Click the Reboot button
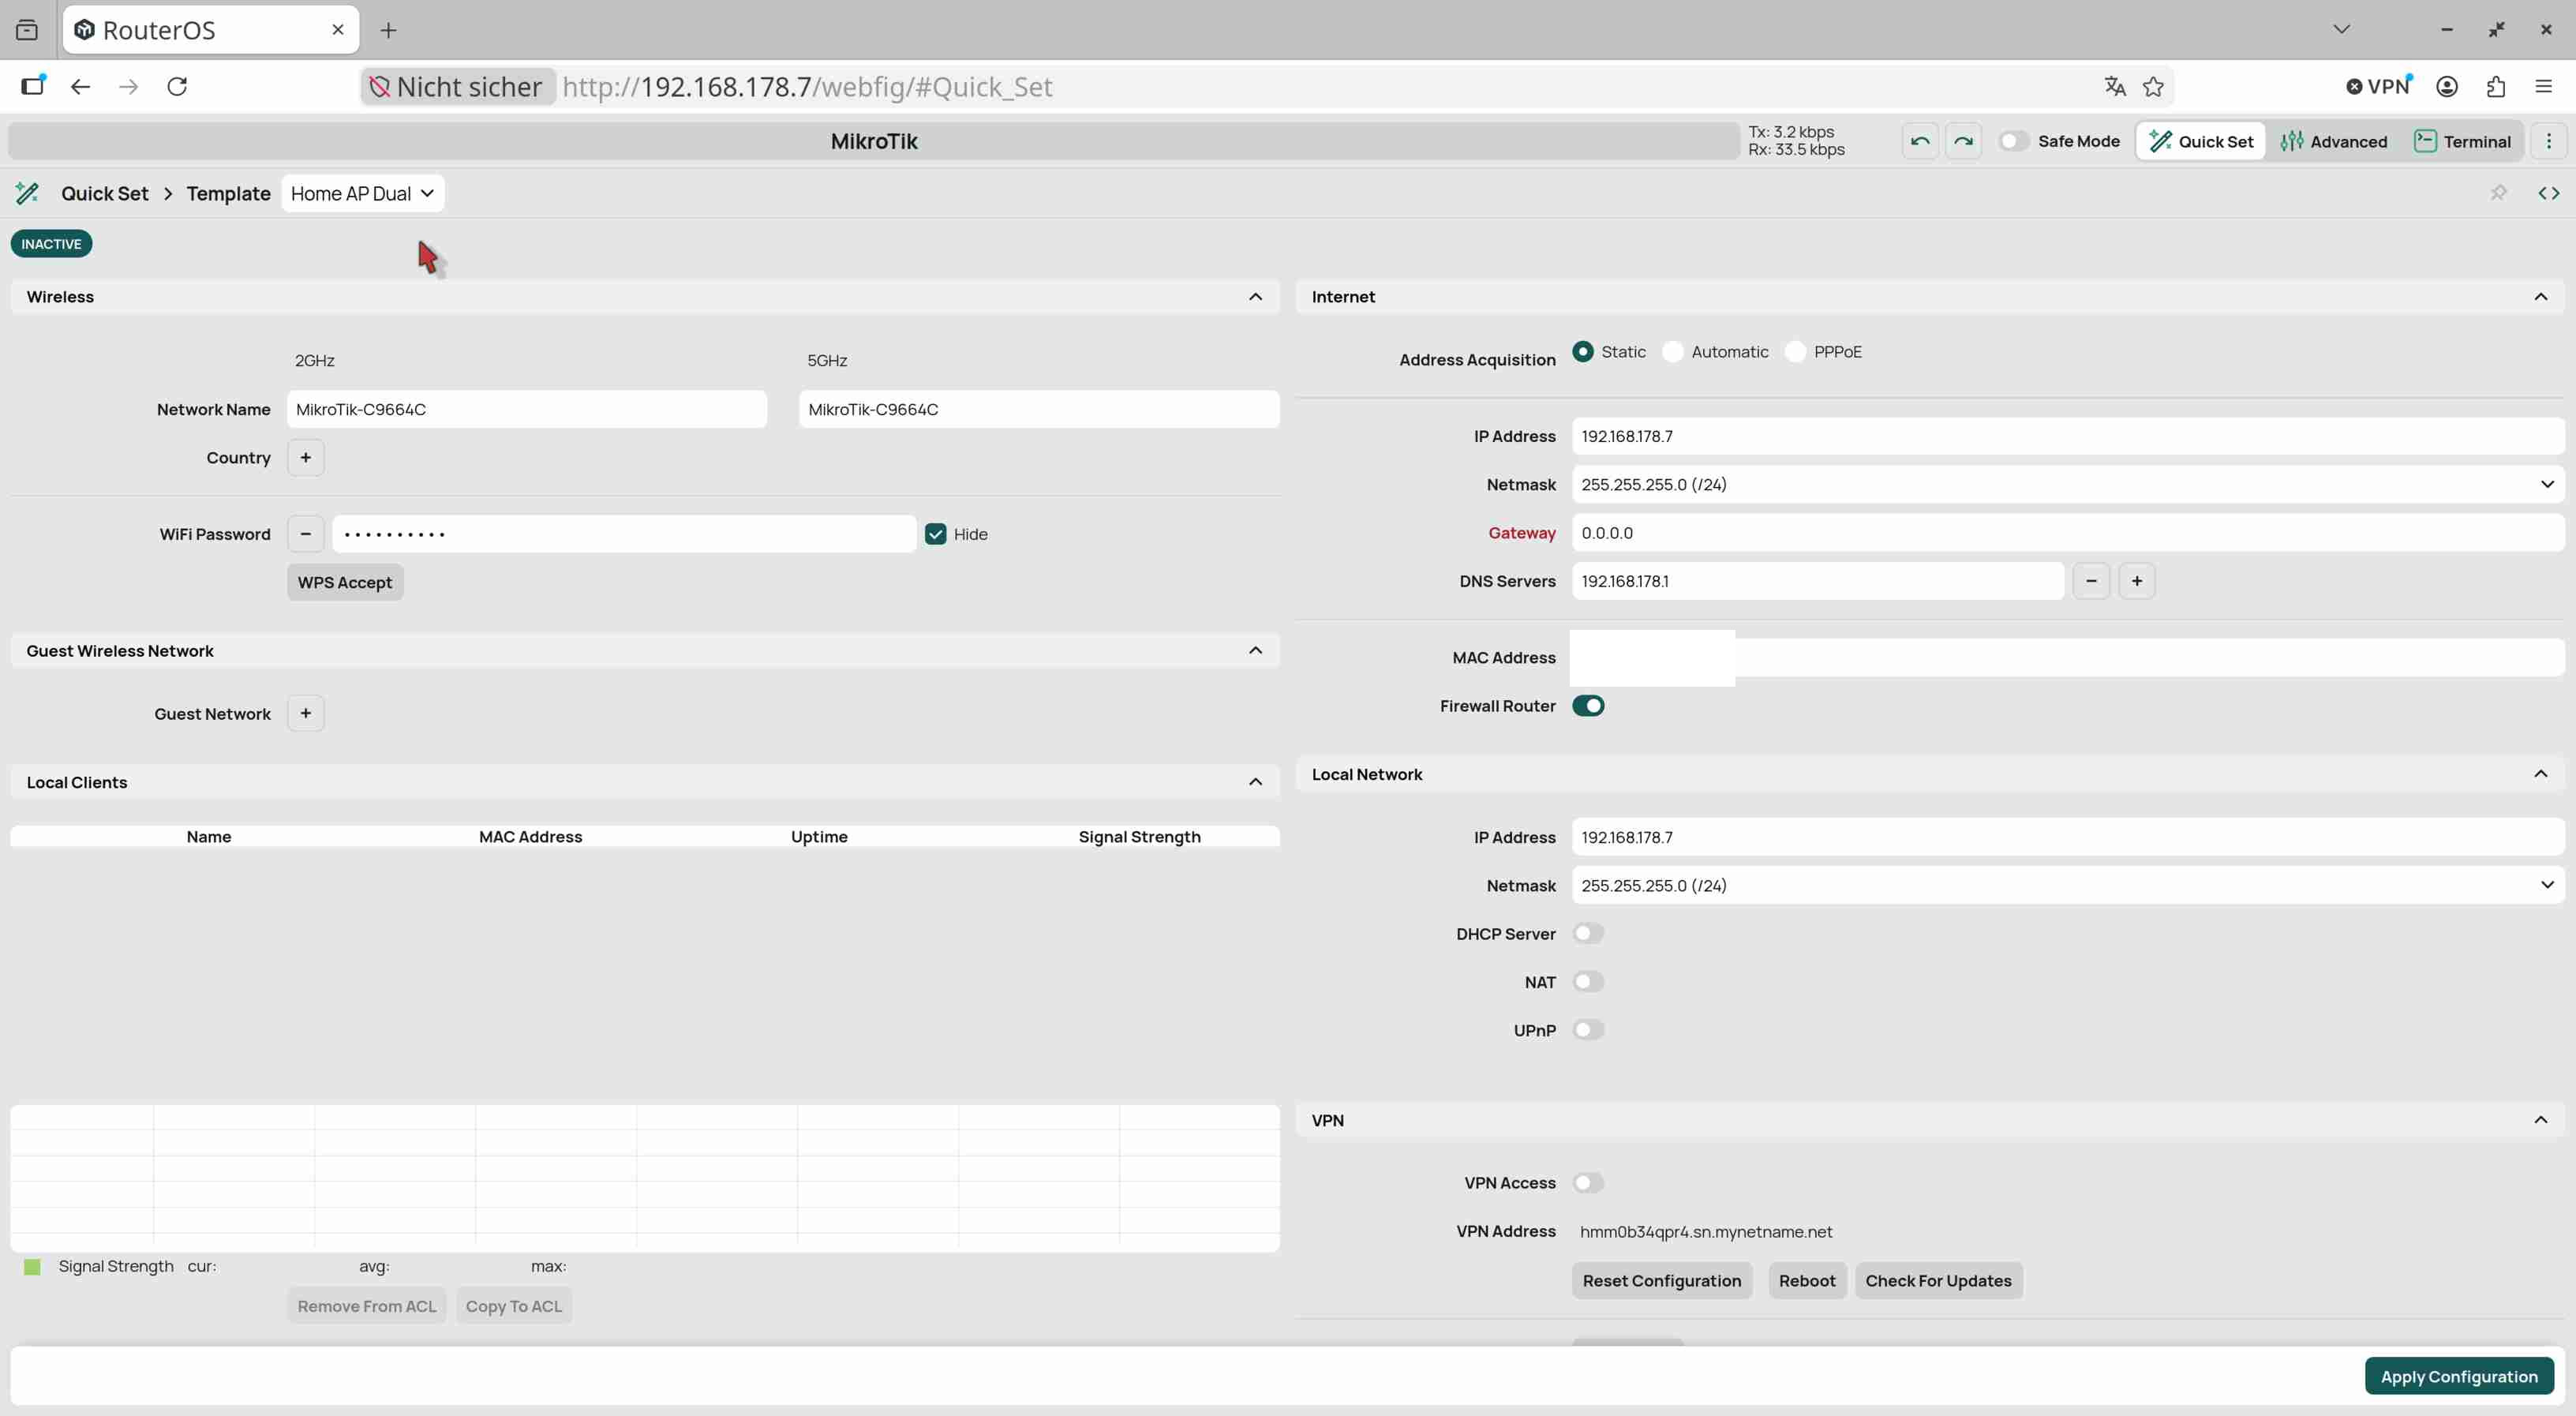 (1807, 1281)
